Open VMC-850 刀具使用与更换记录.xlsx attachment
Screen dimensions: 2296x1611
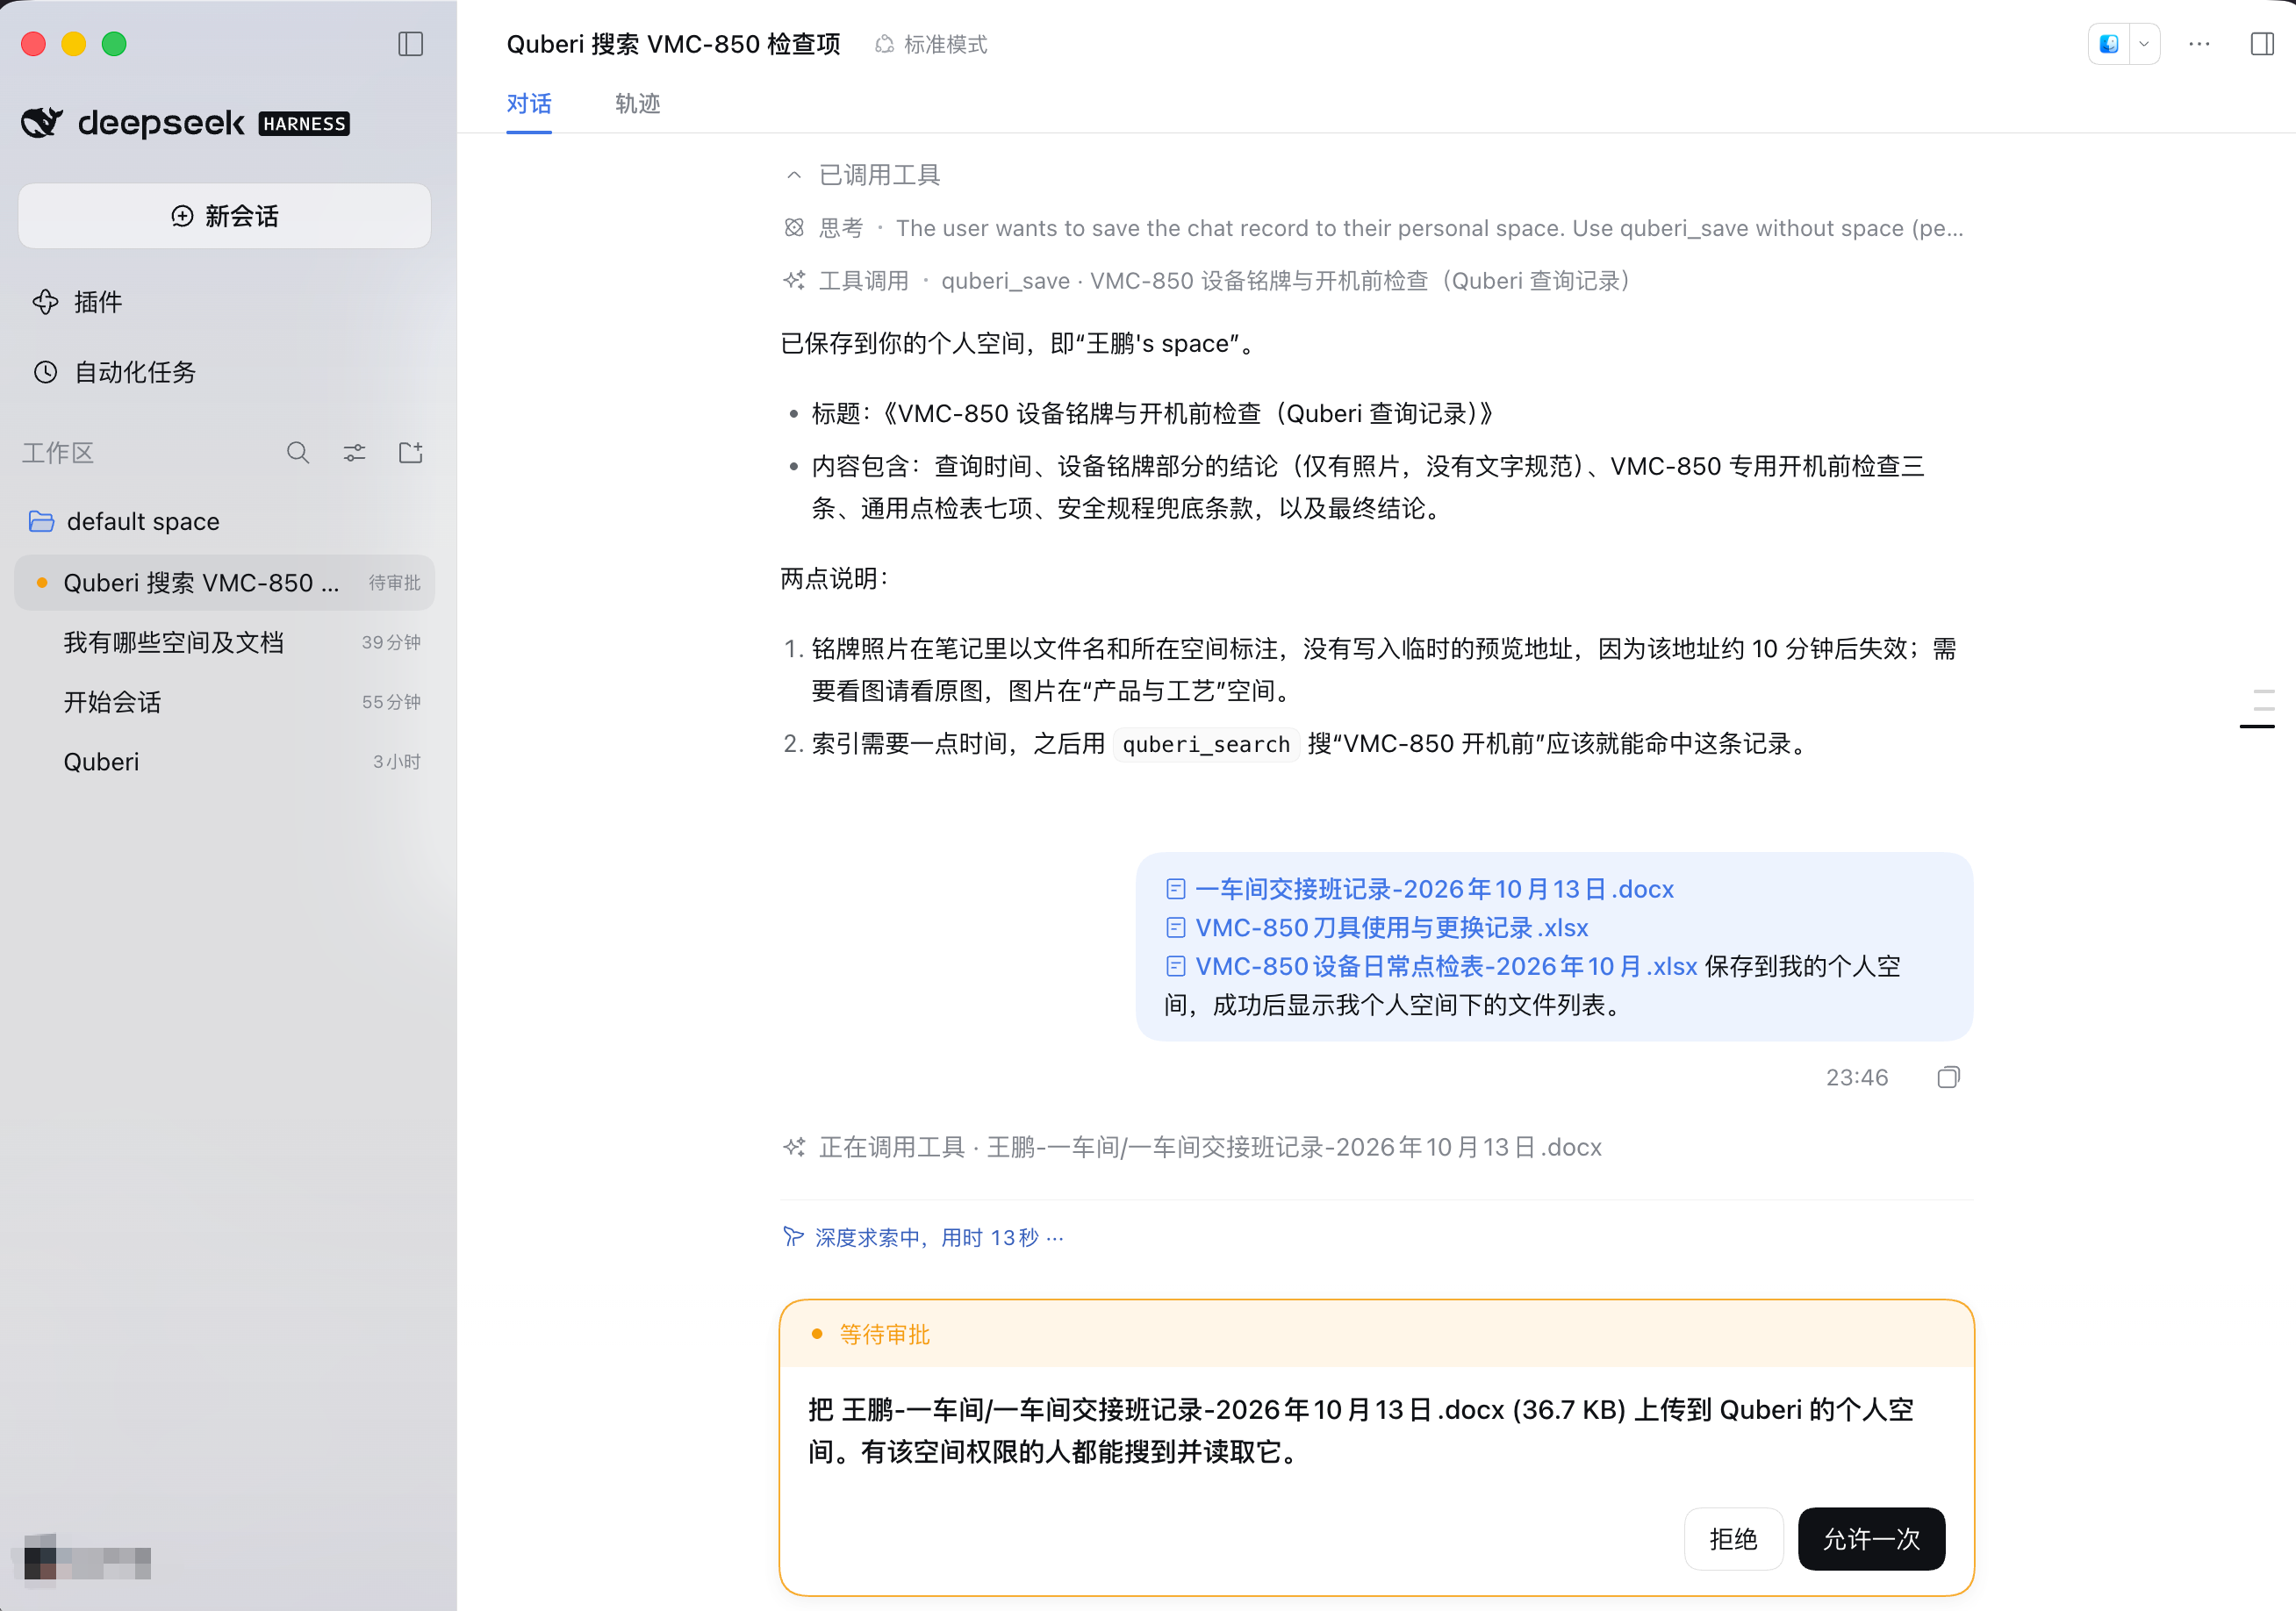1377,928
